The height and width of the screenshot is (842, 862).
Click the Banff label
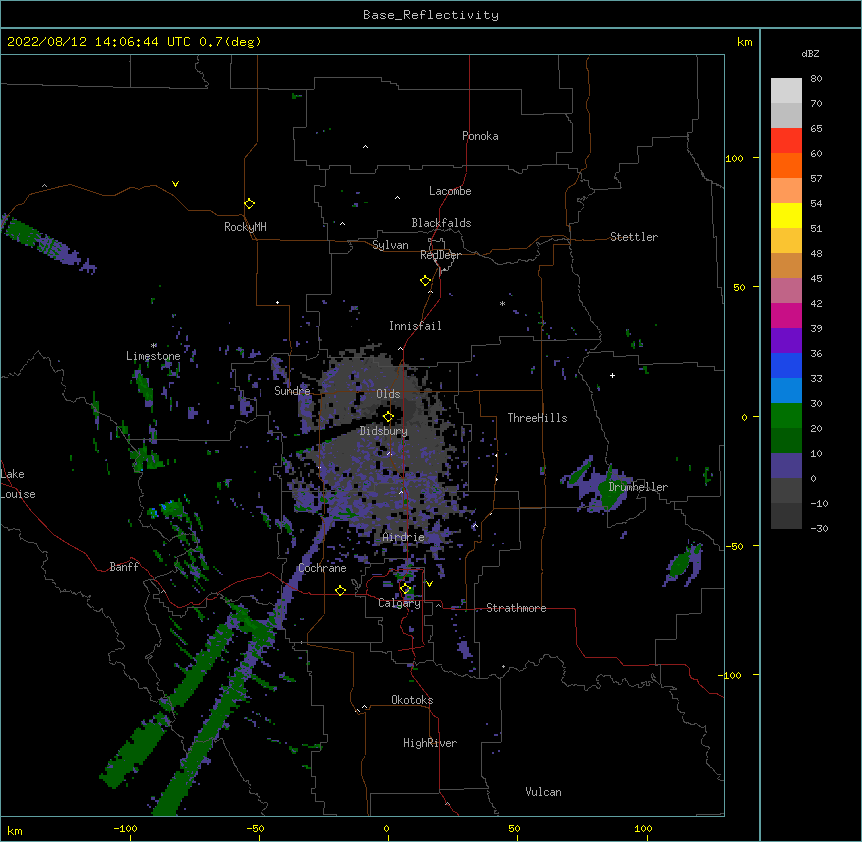point(124,567)
